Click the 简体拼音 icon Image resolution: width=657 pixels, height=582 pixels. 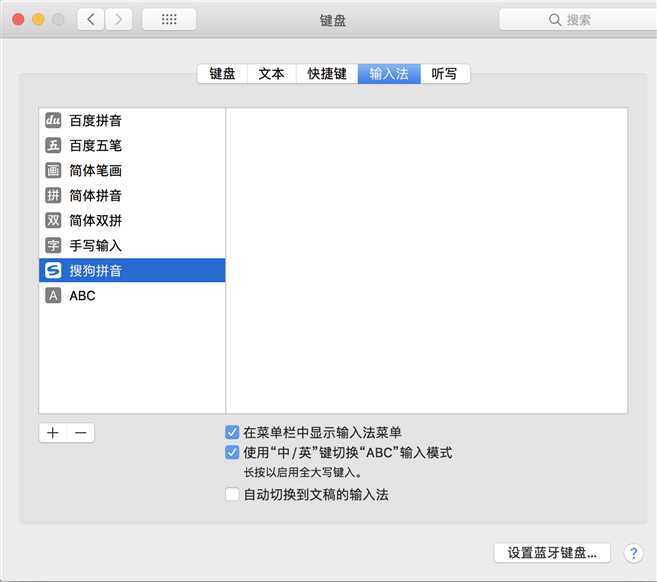click(53, 195)
